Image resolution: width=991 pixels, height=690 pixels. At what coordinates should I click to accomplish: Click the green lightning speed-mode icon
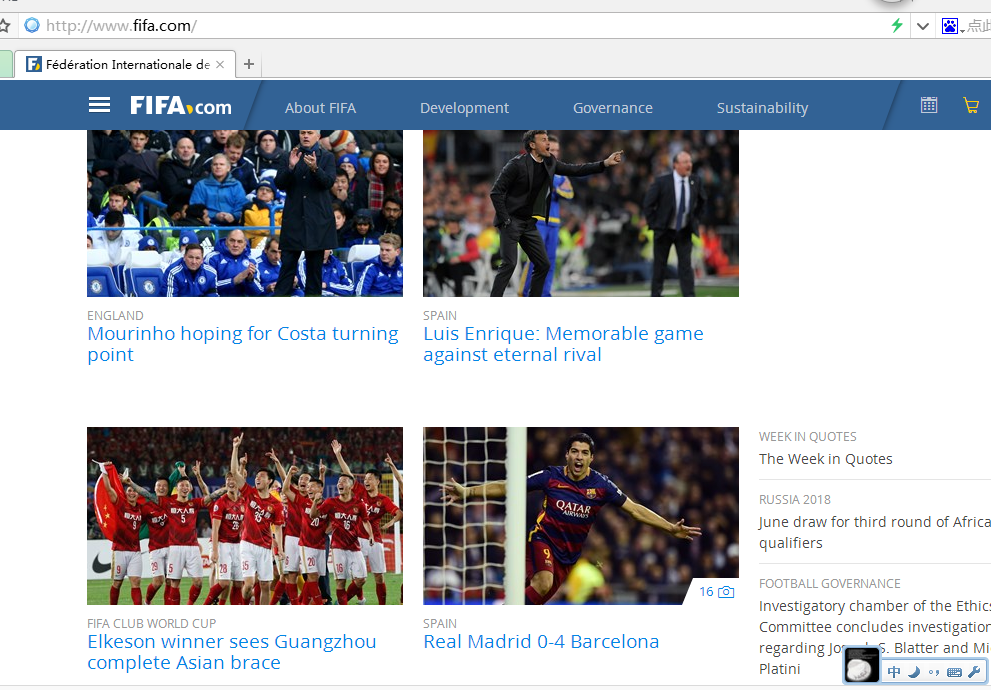(x=897, y=26)
